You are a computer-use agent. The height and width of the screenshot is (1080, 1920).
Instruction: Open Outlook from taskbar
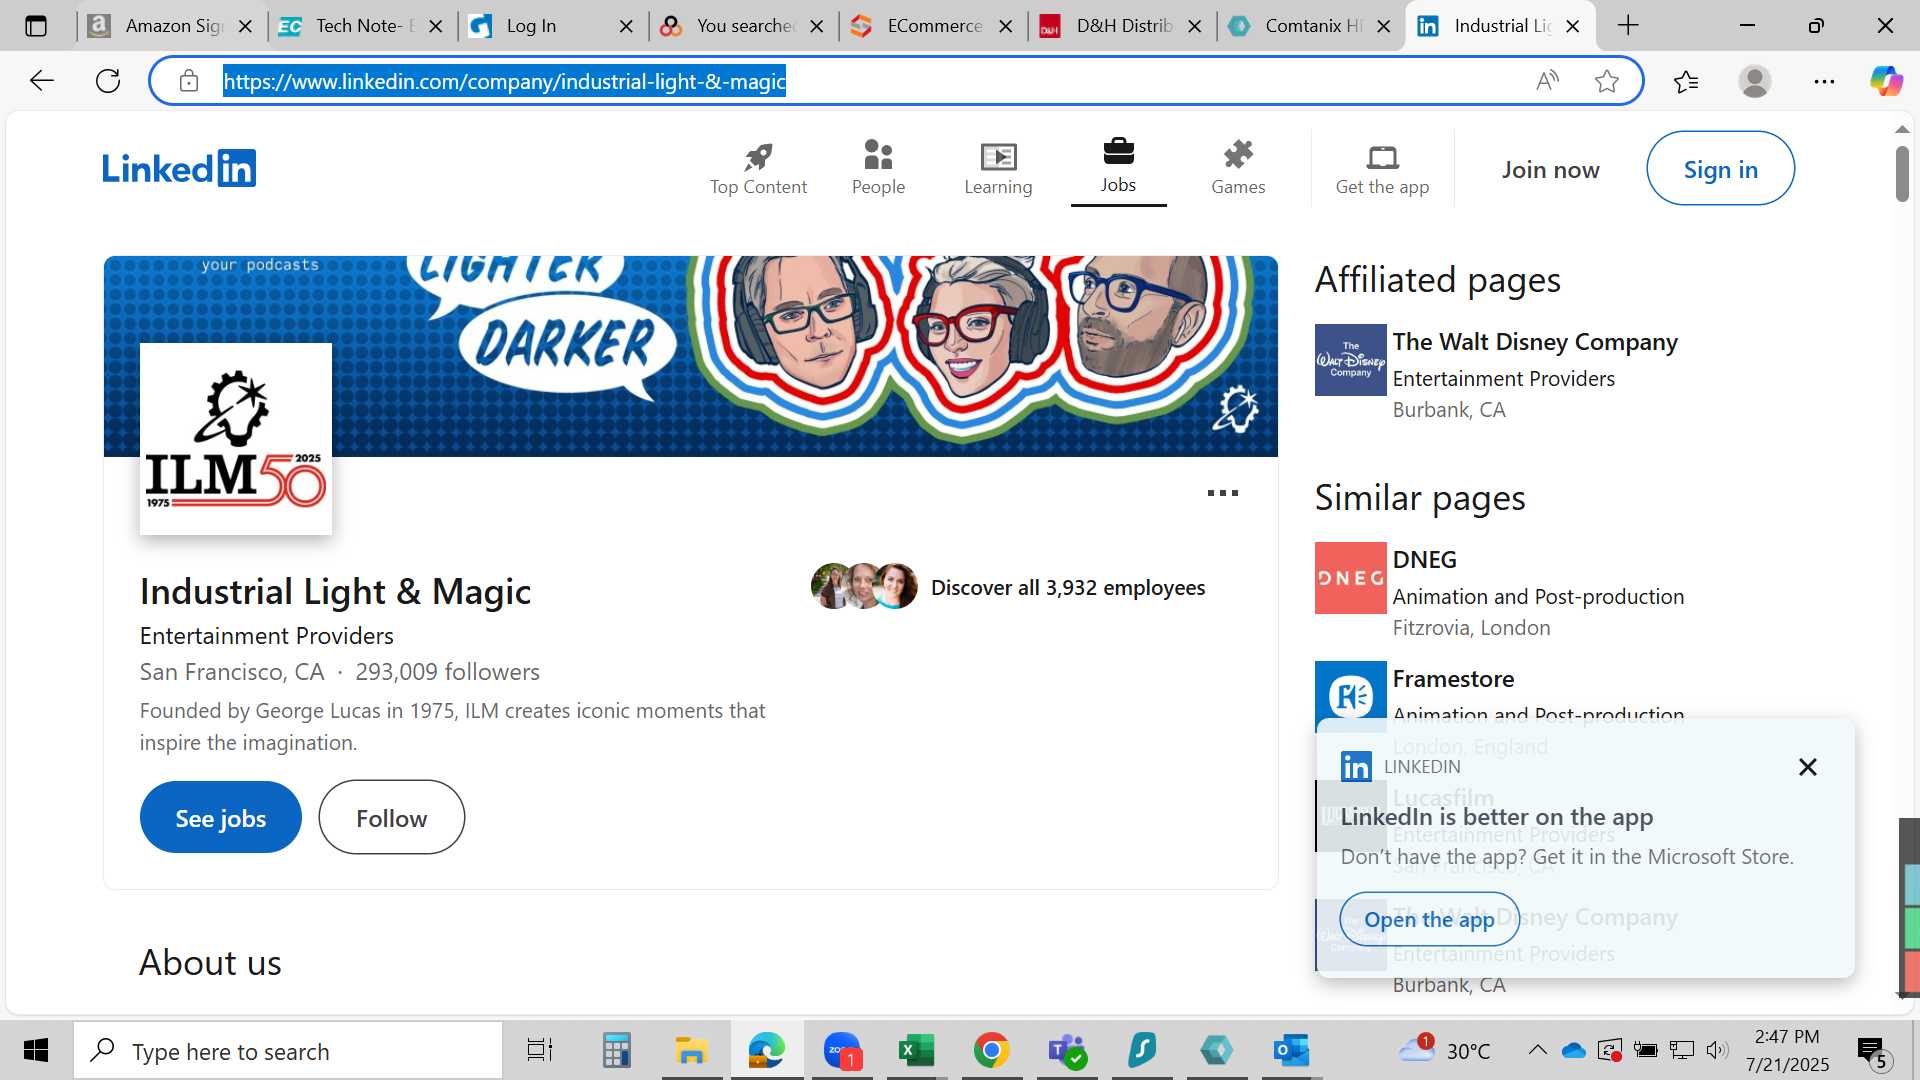coord(1291,1050)
